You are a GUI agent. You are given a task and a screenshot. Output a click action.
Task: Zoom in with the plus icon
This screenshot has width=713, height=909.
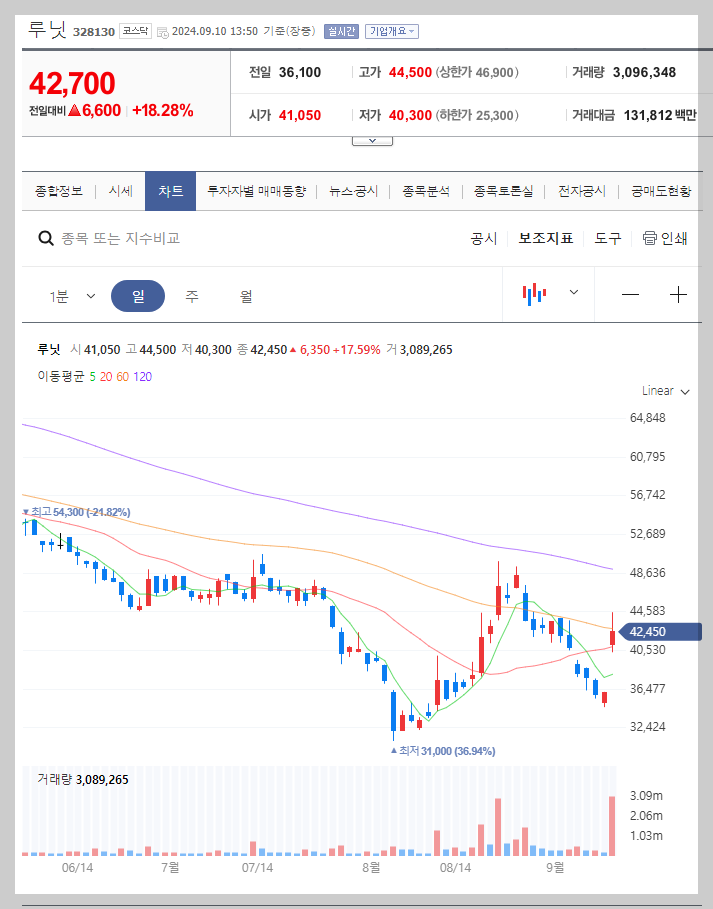tap(678, 294)
